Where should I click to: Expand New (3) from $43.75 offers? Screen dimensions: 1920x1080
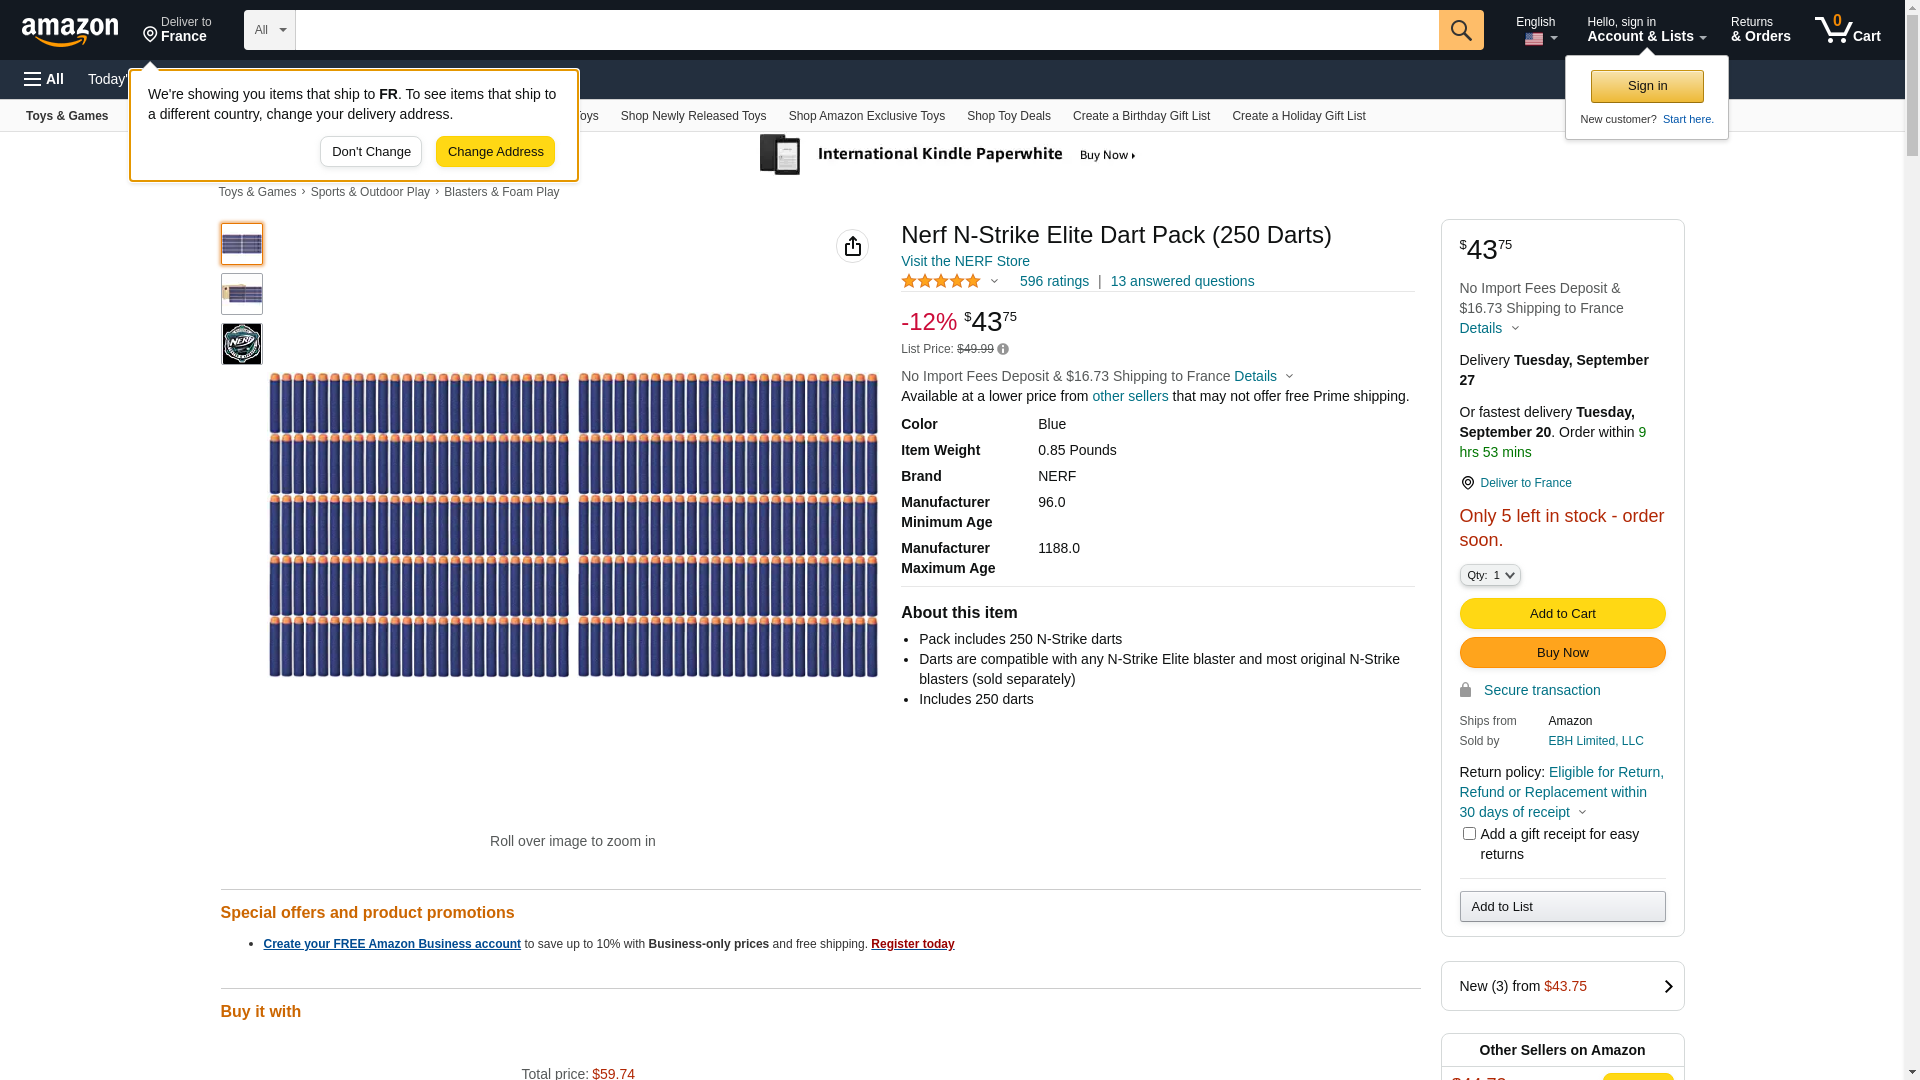tap(1562, 986)
